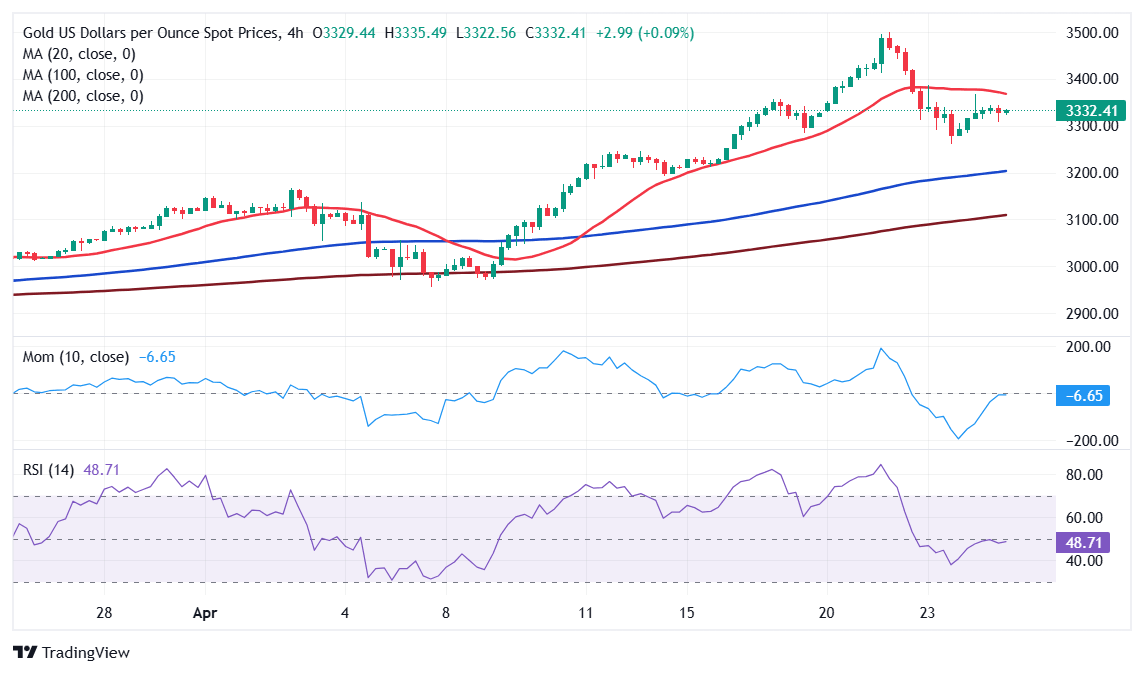The width and height of the screenshot is (1144, 674).
Task: Select the MA (20, close, 0) legend
Action: pos(79,54)
